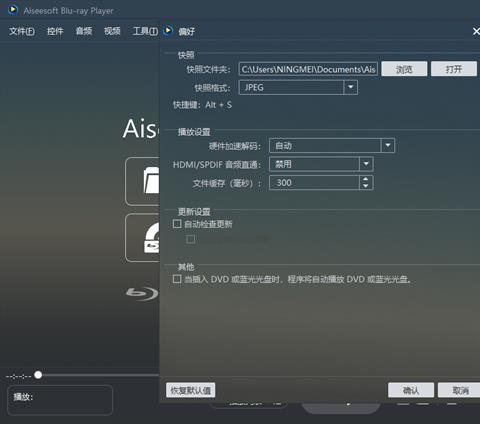
Task: Expand the hardware acceleration 自动 dropdown
Action: click(332, 146)
